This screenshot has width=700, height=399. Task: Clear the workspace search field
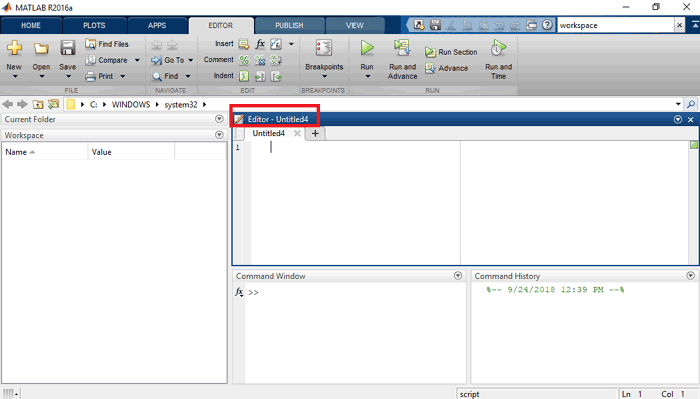679,25
